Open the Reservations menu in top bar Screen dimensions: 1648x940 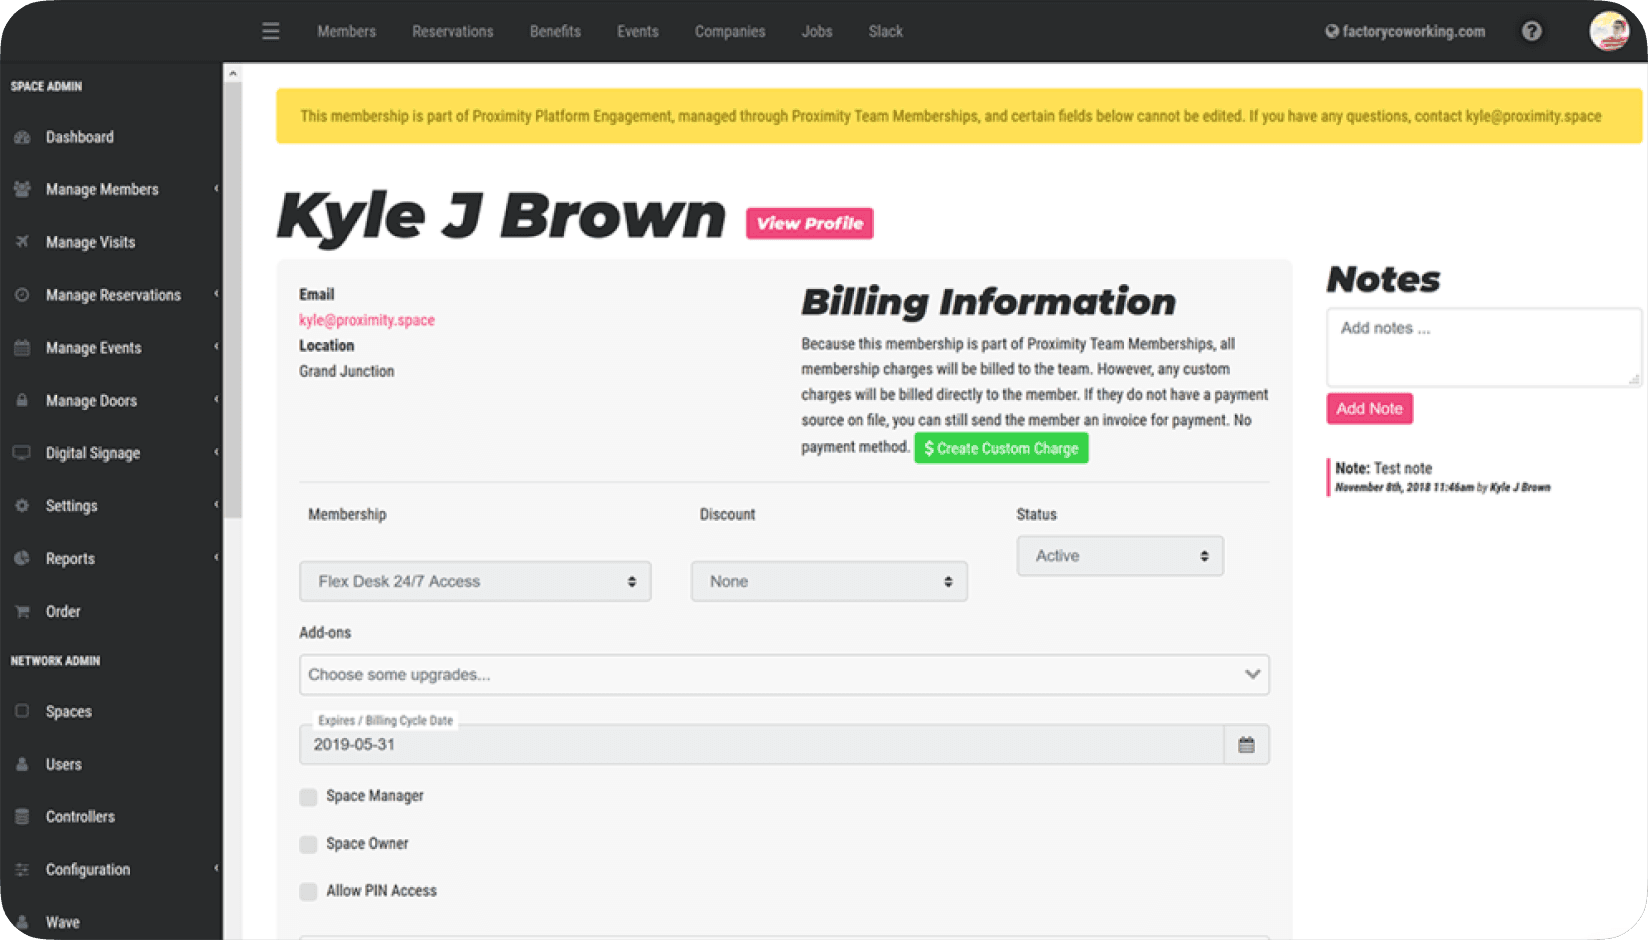click(x=452, y=31)
